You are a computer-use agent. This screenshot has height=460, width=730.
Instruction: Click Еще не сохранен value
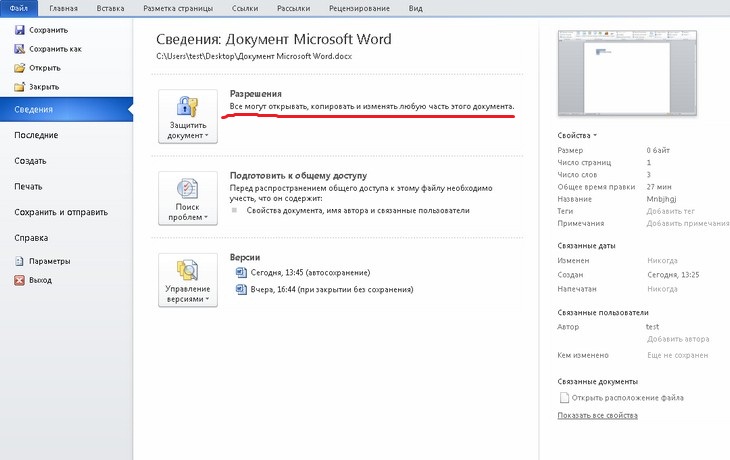[677, 355]
